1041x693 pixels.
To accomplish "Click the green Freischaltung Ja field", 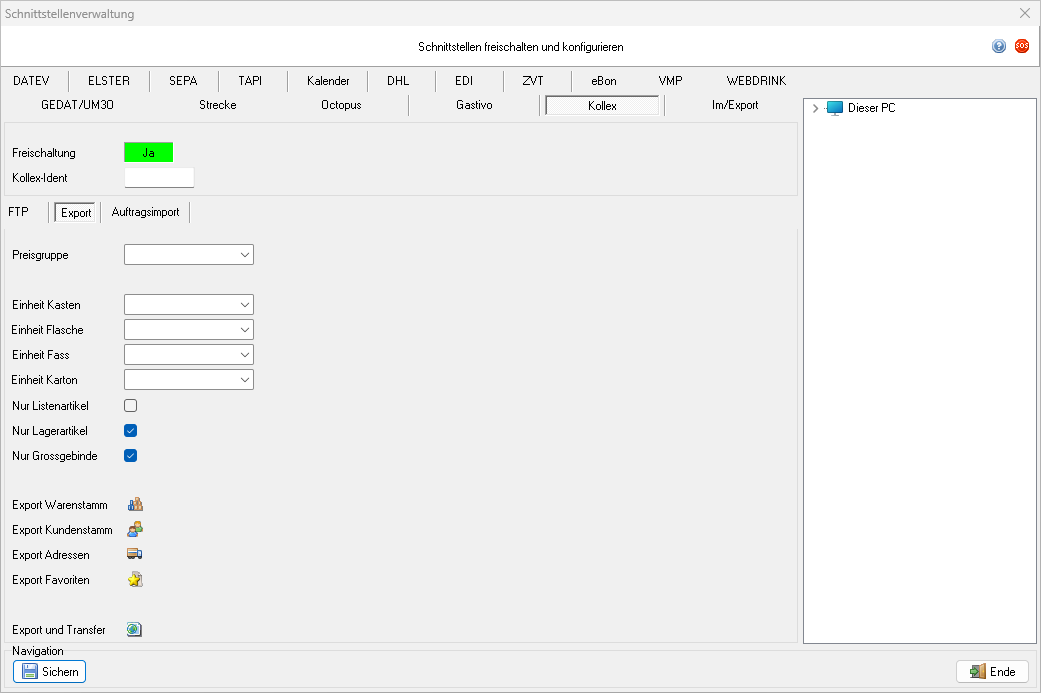I will coord(148,153).
